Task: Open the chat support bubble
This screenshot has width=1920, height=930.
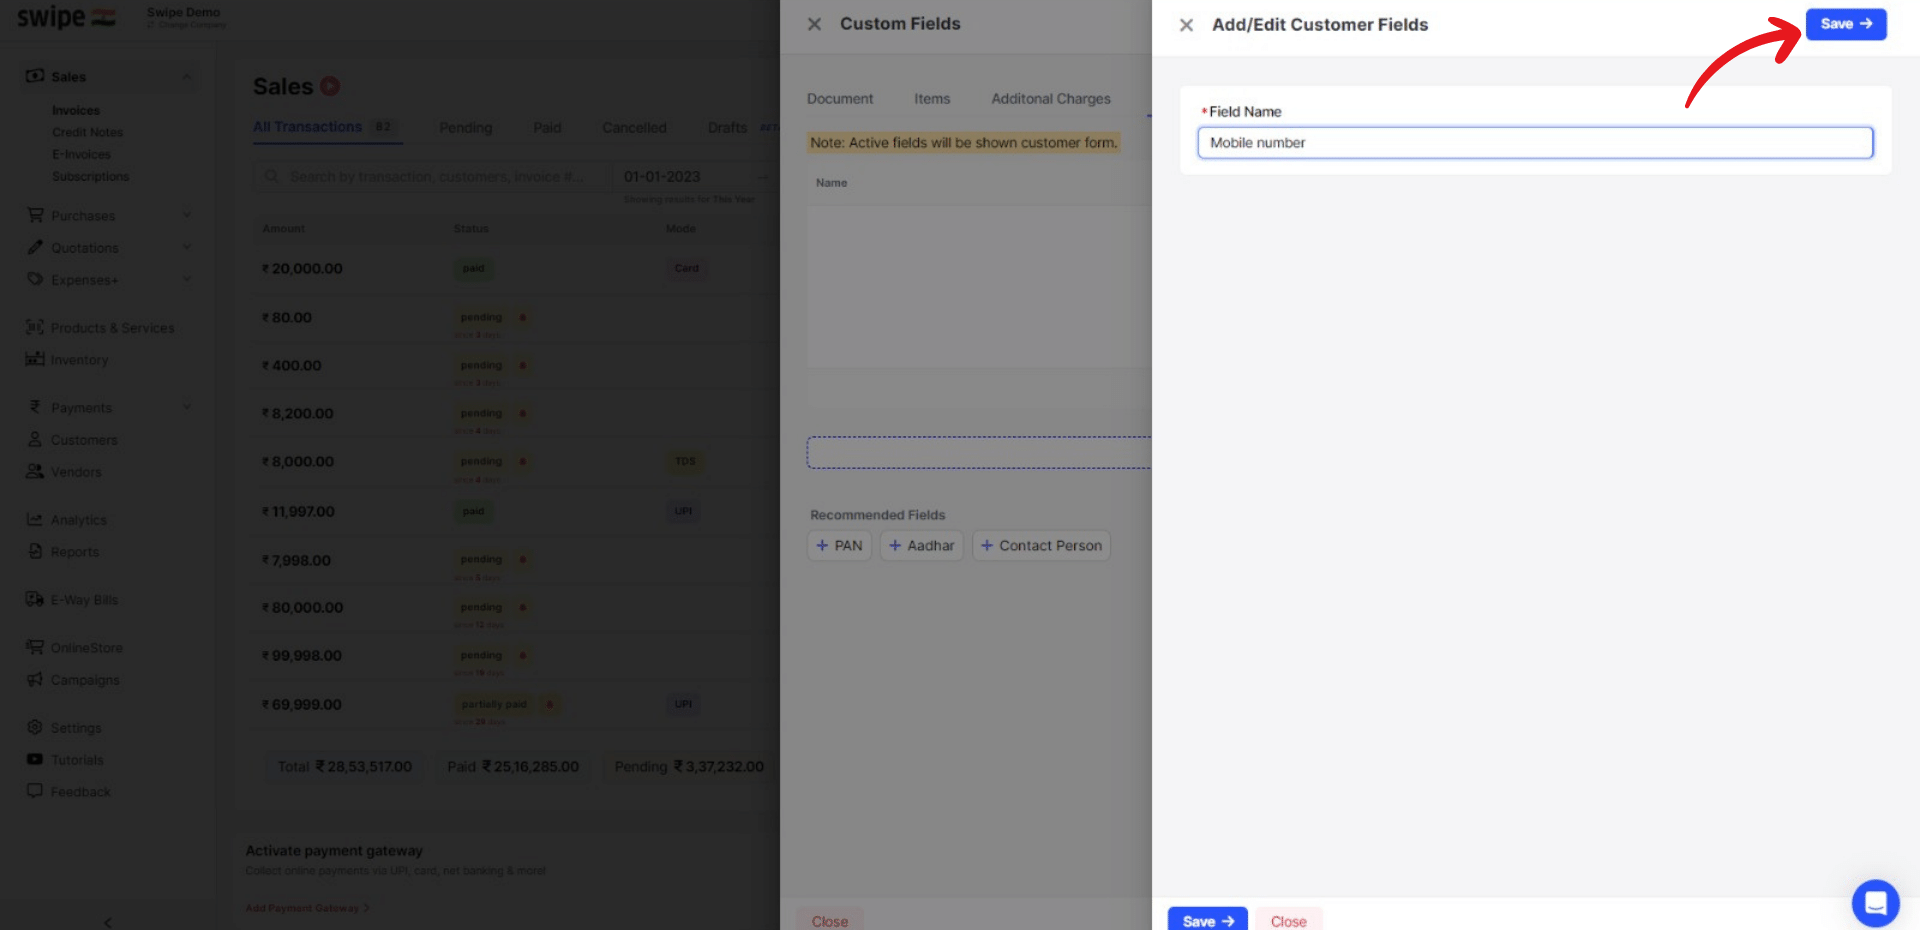Action: pos(1875,903)
